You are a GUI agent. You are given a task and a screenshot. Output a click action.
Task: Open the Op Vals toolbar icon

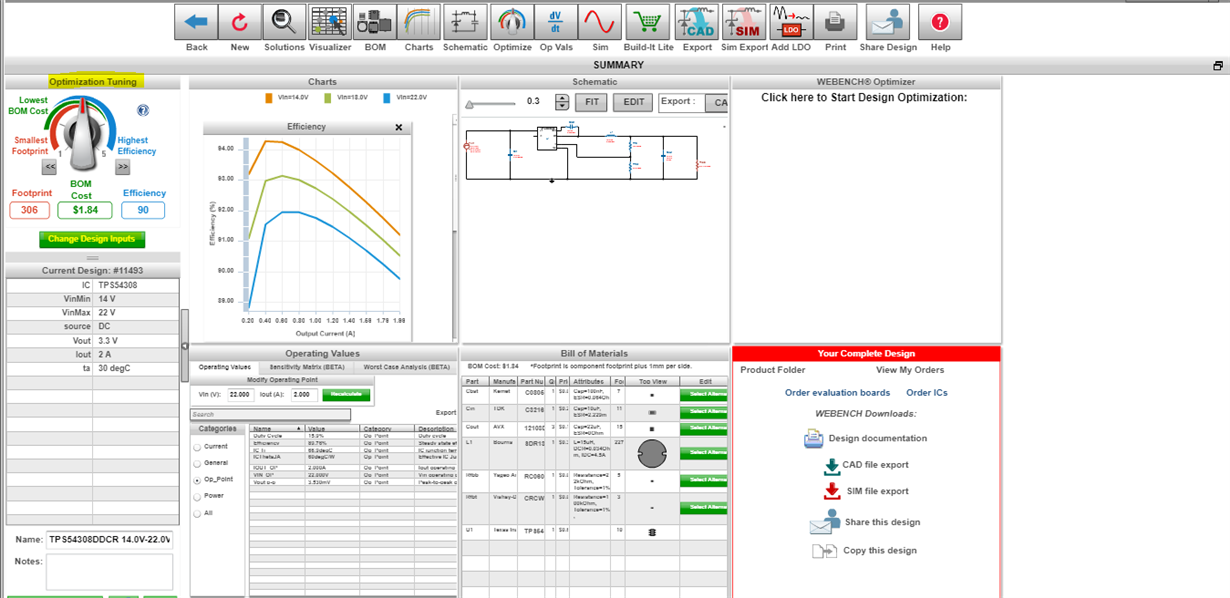point(556,22)
